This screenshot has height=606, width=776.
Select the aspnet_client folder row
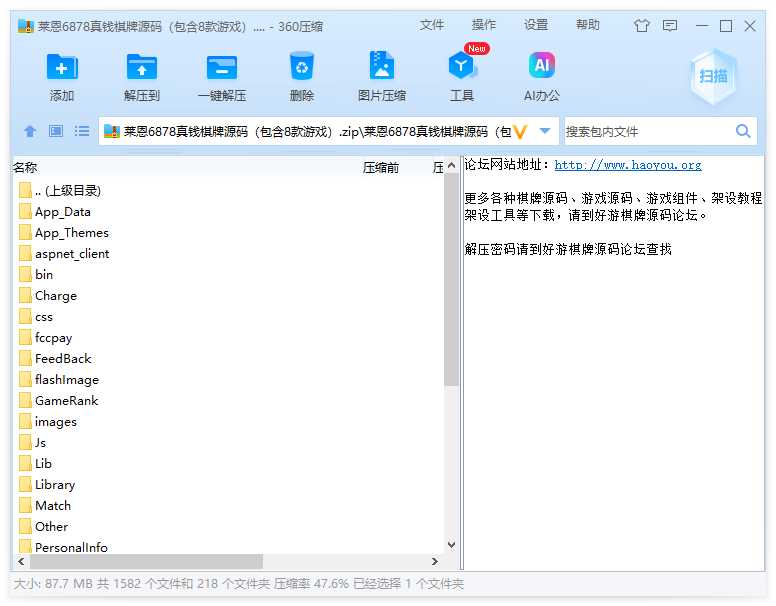pyautogui.click(x=230, y=253)
